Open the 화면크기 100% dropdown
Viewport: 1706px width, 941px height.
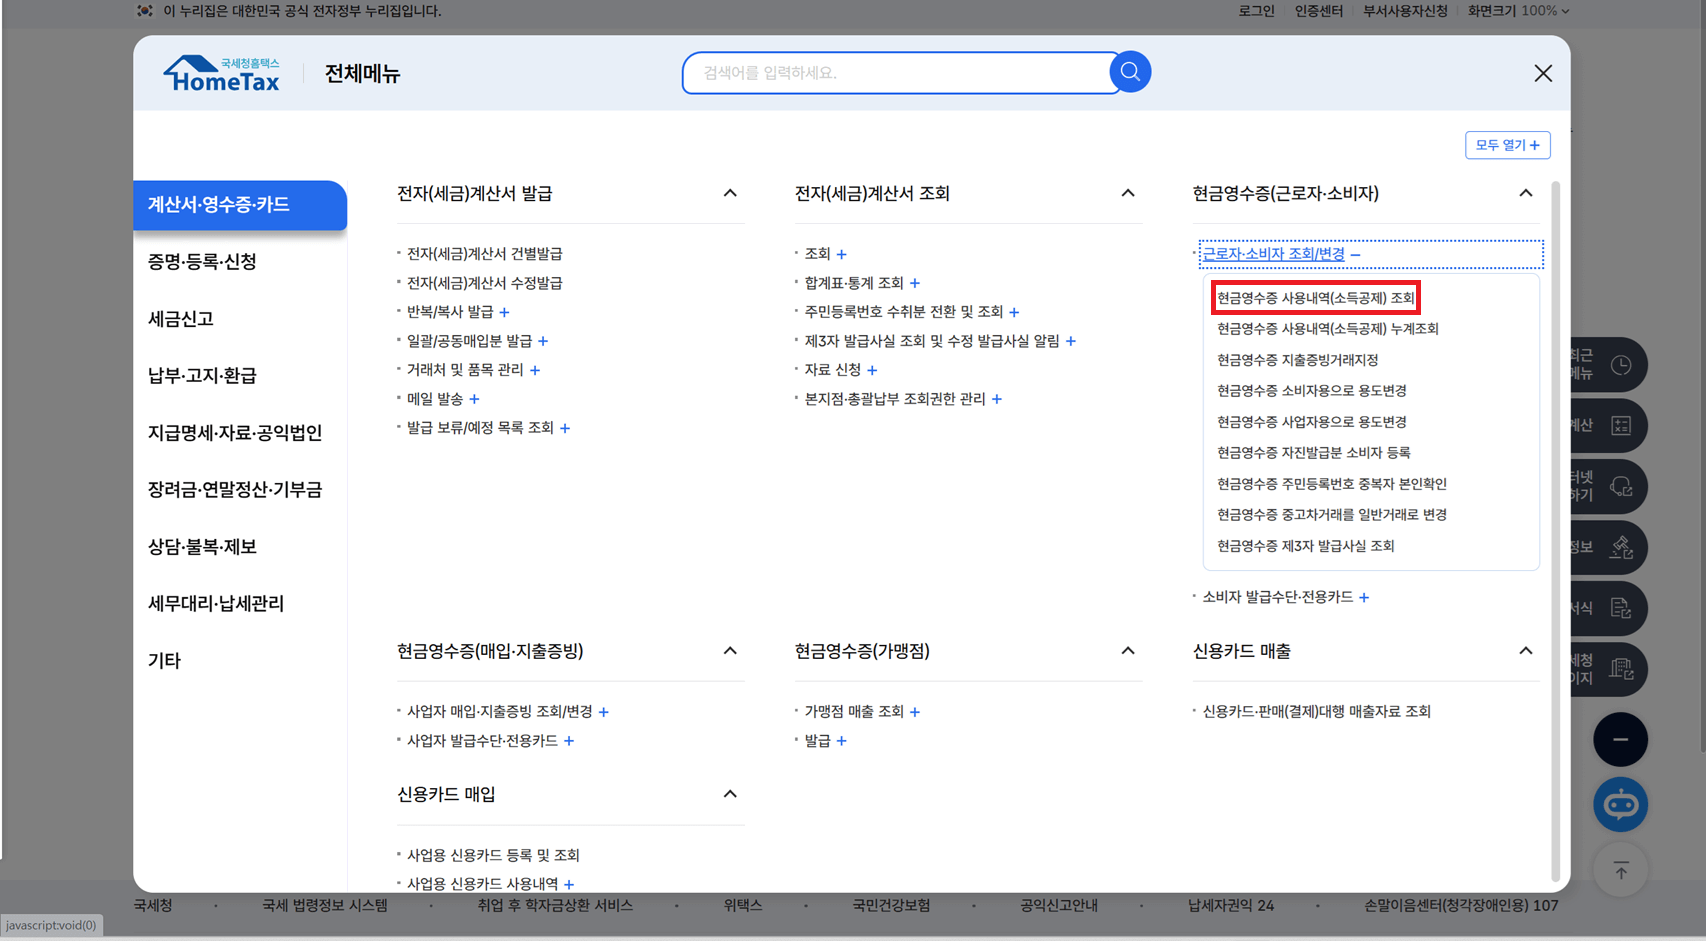[1517, 11]
